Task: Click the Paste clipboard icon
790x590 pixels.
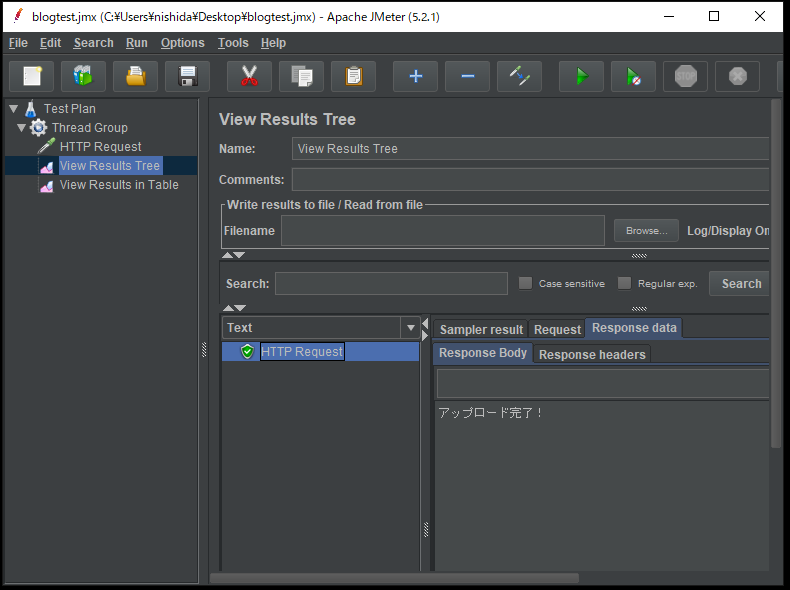Action: pyautogui.click(x=353, y=77)
